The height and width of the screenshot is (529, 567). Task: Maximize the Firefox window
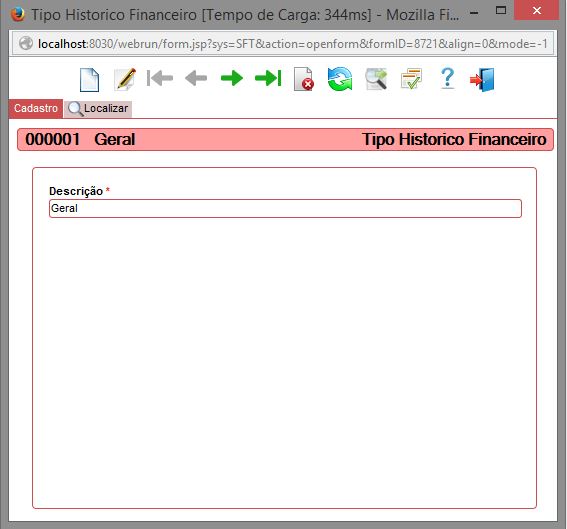[501, 10]
